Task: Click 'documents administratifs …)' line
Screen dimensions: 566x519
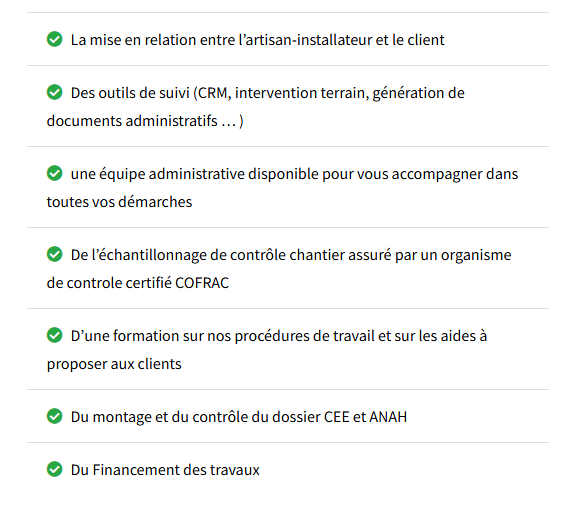Action: (145, 121)
